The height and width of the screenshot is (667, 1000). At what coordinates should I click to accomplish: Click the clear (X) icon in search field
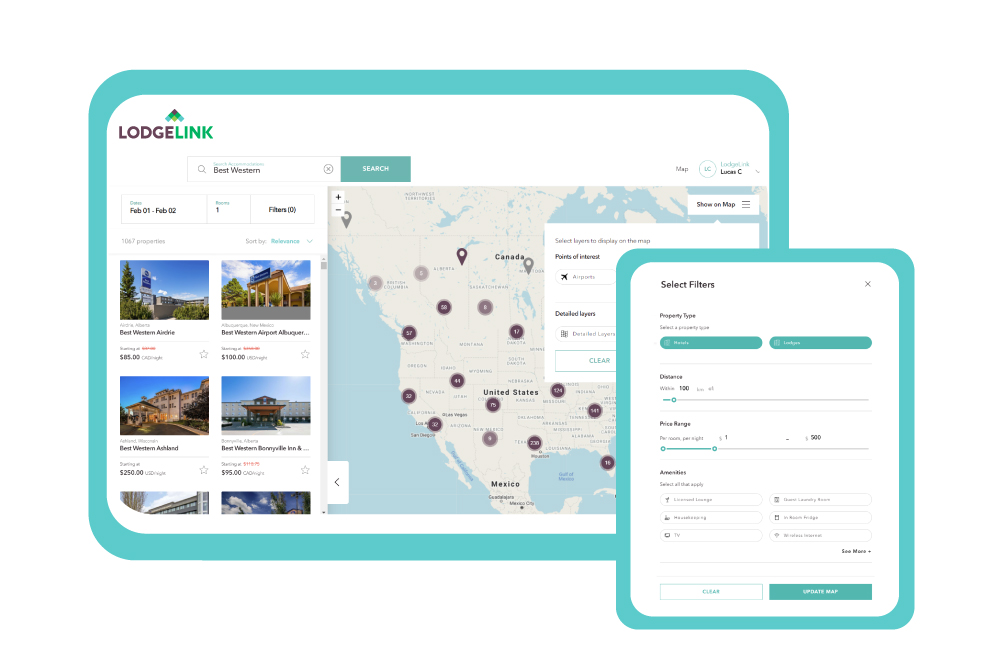coord(328,169)
